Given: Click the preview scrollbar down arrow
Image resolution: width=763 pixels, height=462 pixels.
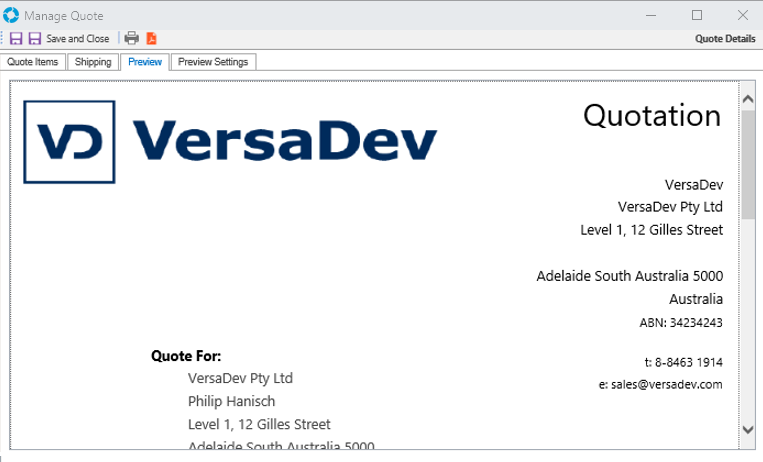Looking at the screenshot, I should pos(746,429).
